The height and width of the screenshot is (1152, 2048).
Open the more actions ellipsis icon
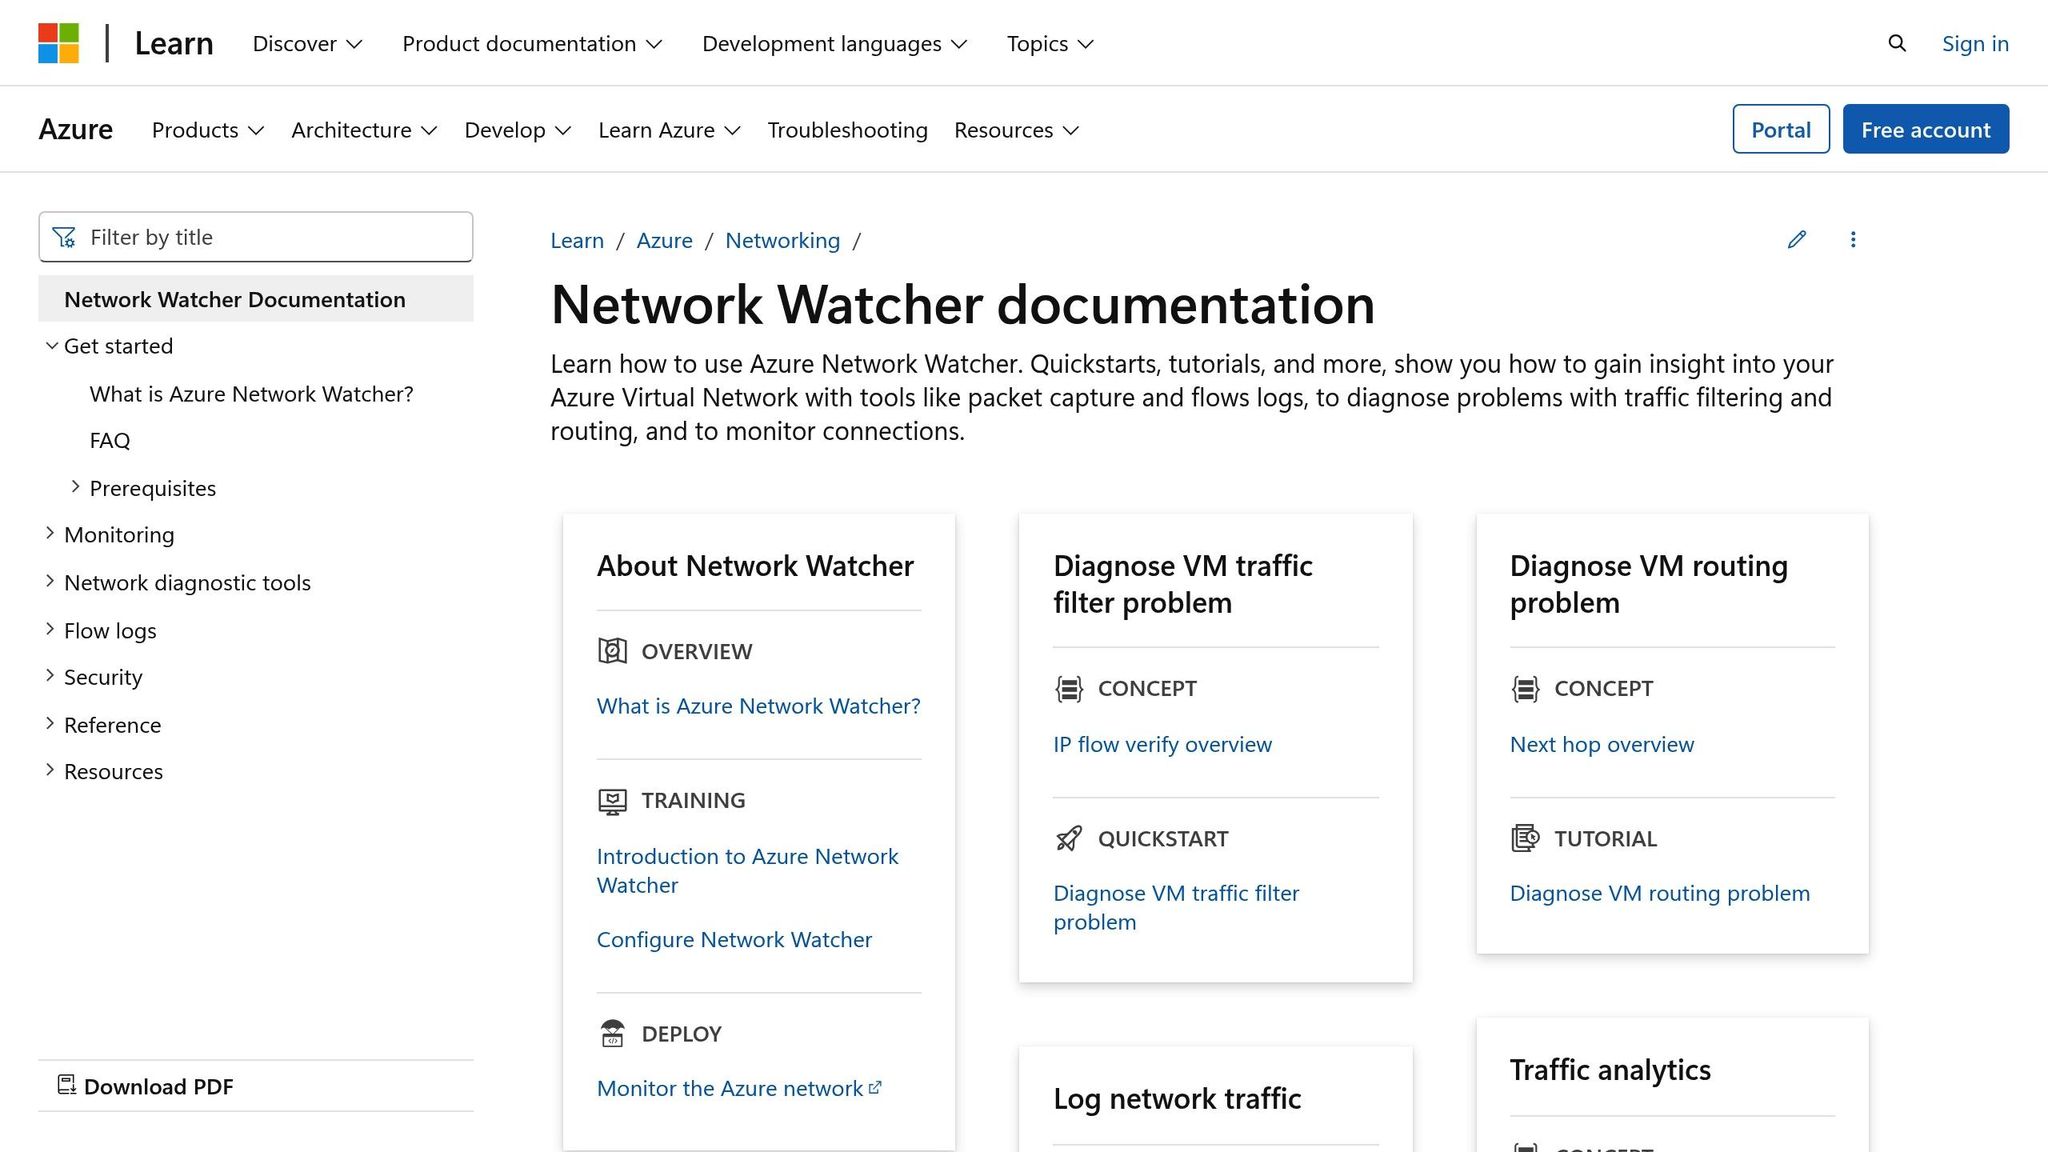[x=1852, y=239]
